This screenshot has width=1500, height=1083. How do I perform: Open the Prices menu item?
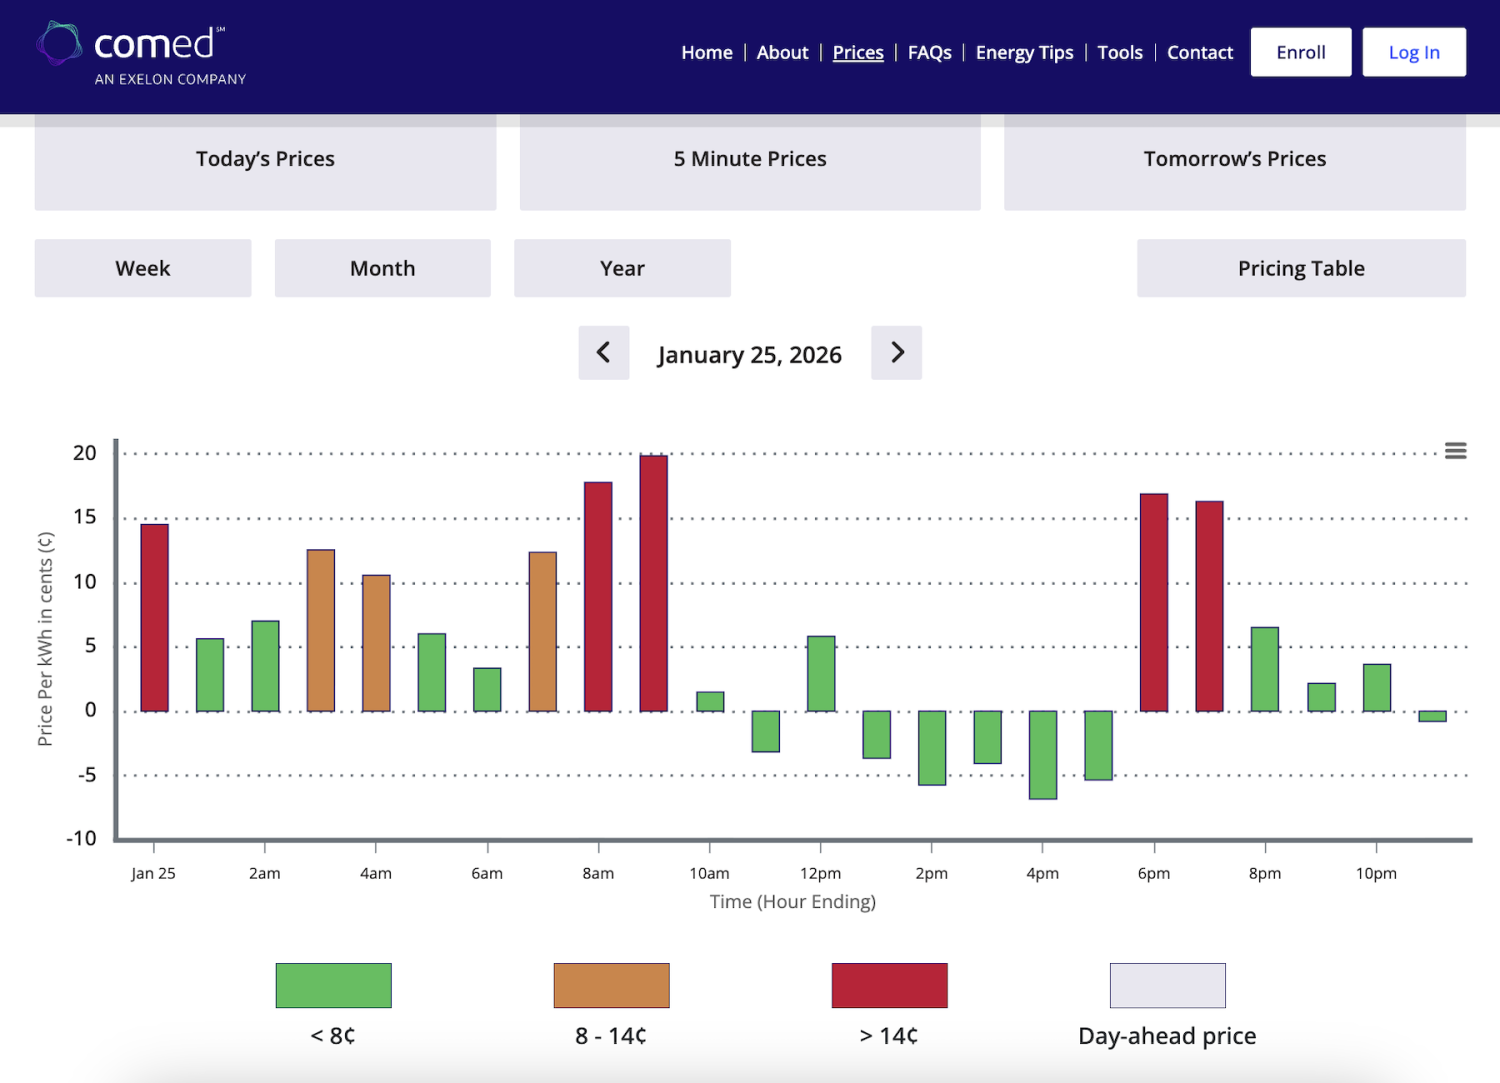858,52
